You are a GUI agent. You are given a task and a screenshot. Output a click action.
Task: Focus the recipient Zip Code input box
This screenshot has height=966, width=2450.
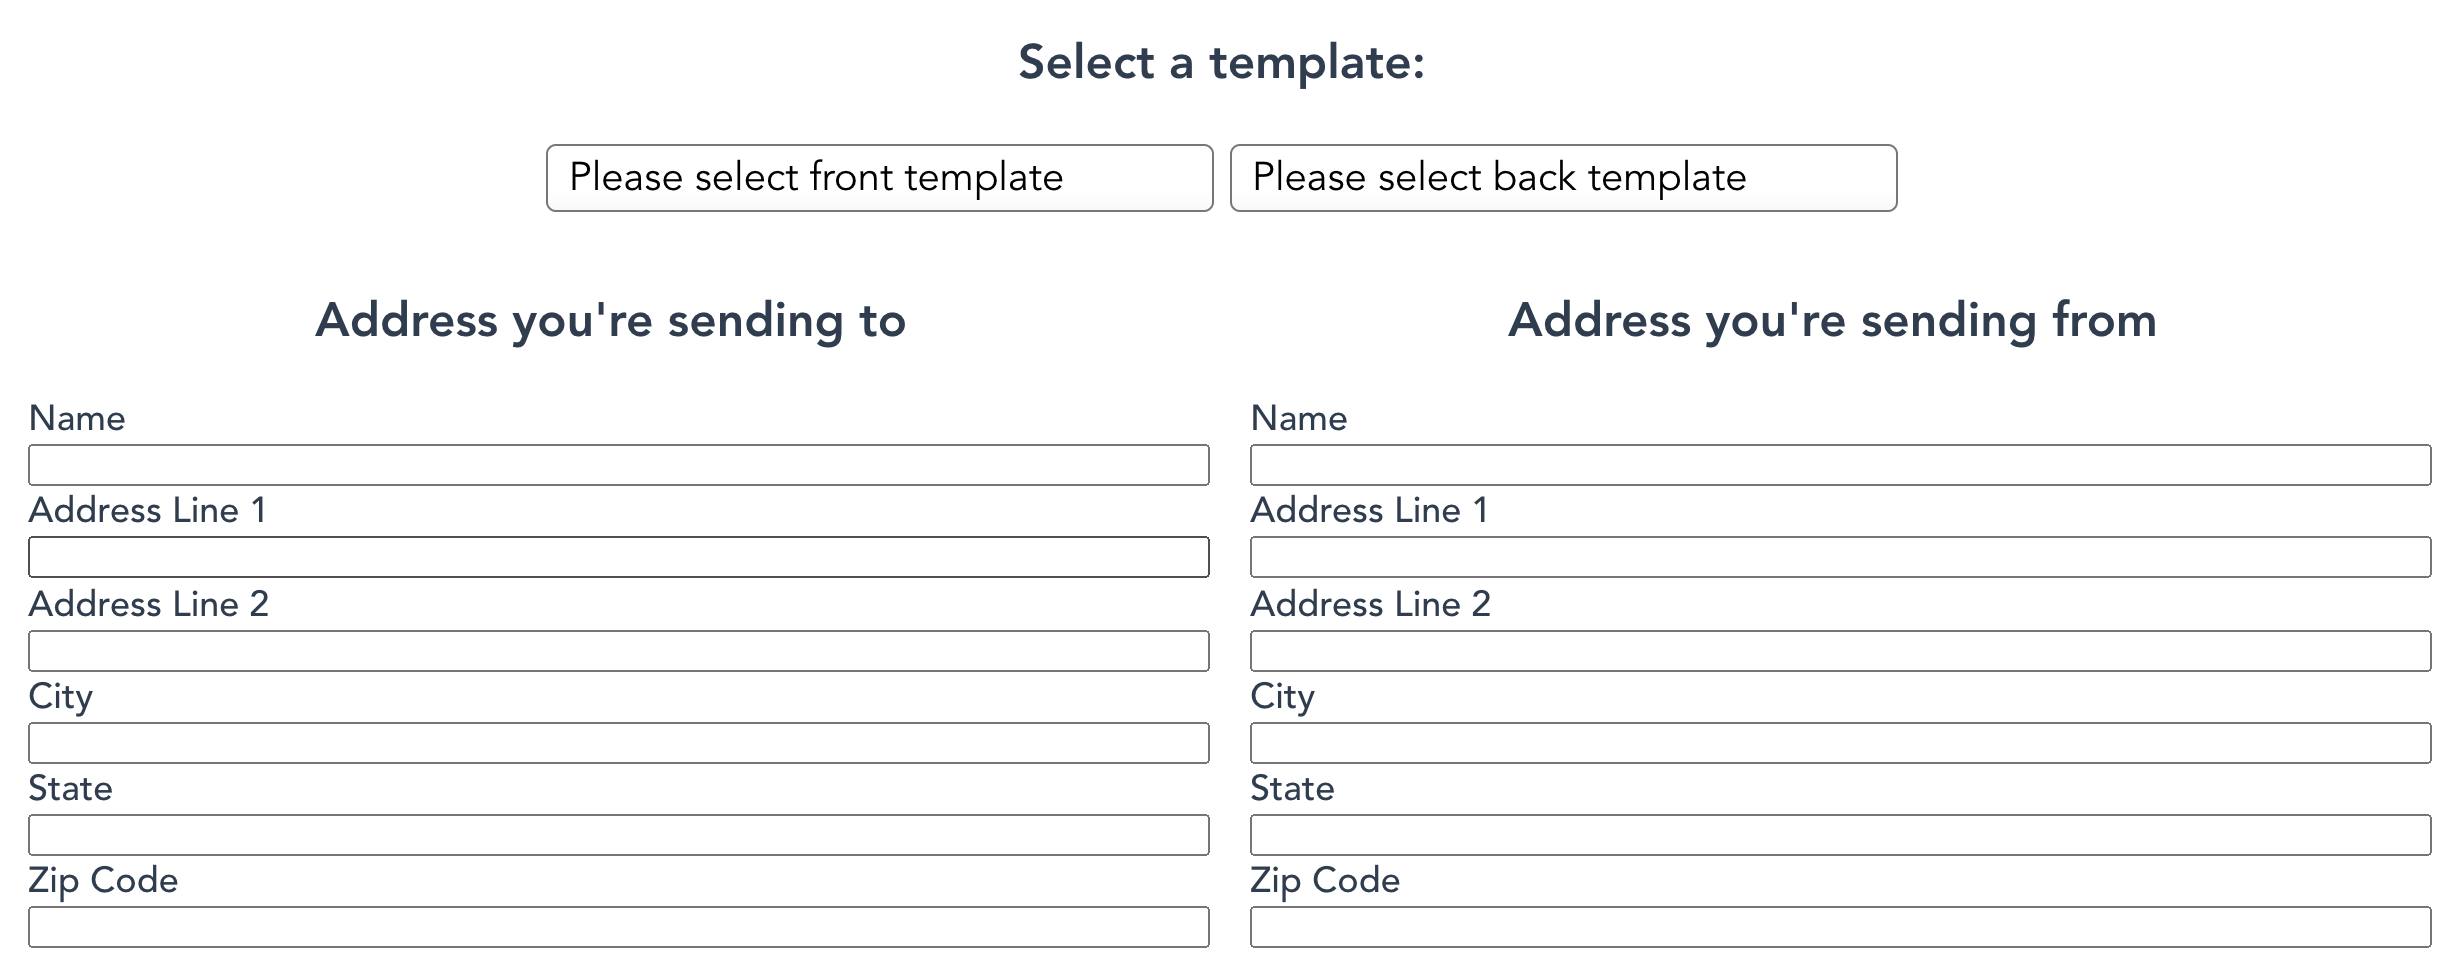(618, 927)
